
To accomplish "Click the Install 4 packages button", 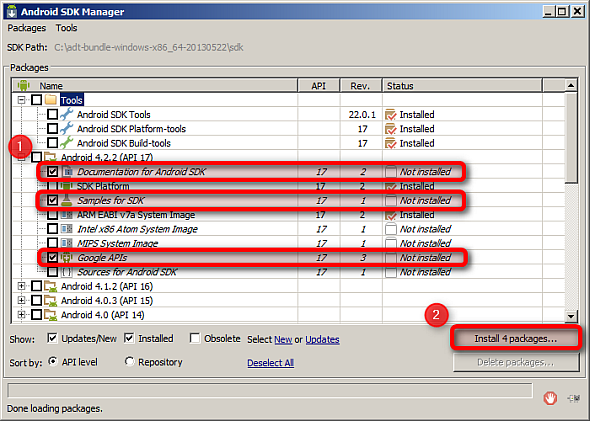I will coord(515,339).
